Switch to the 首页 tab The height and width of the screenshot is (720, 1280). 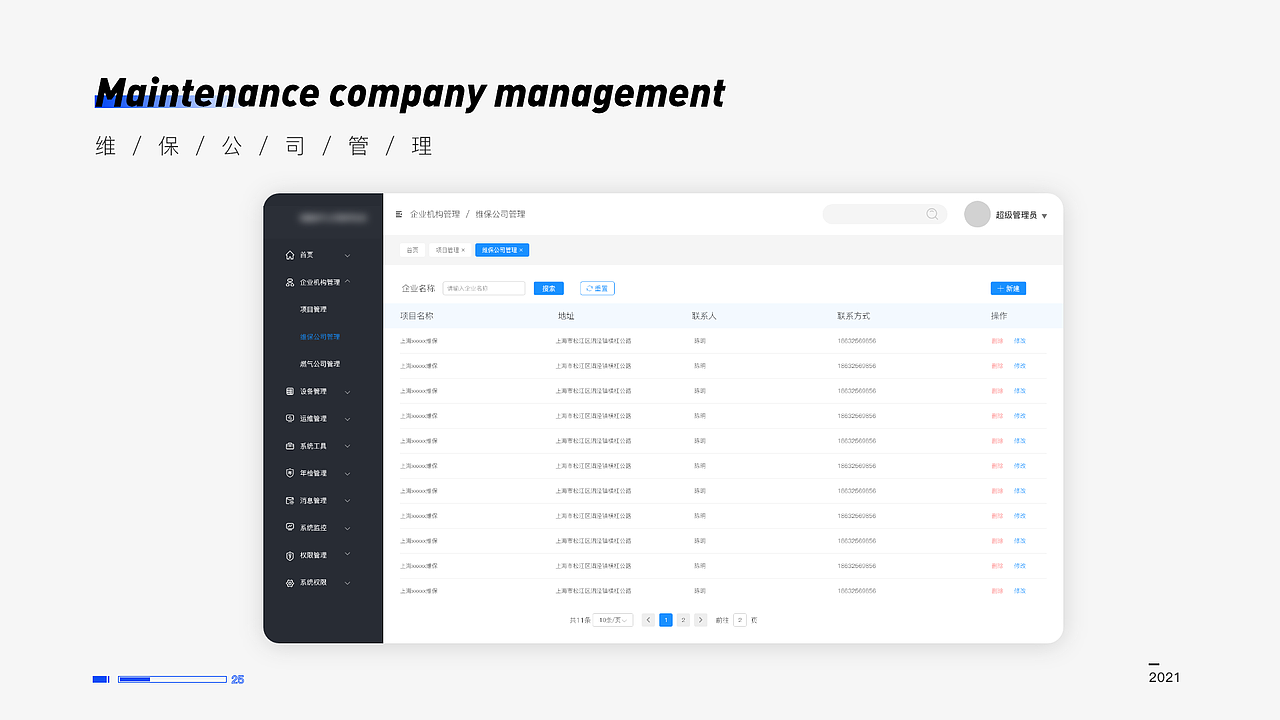412,250
